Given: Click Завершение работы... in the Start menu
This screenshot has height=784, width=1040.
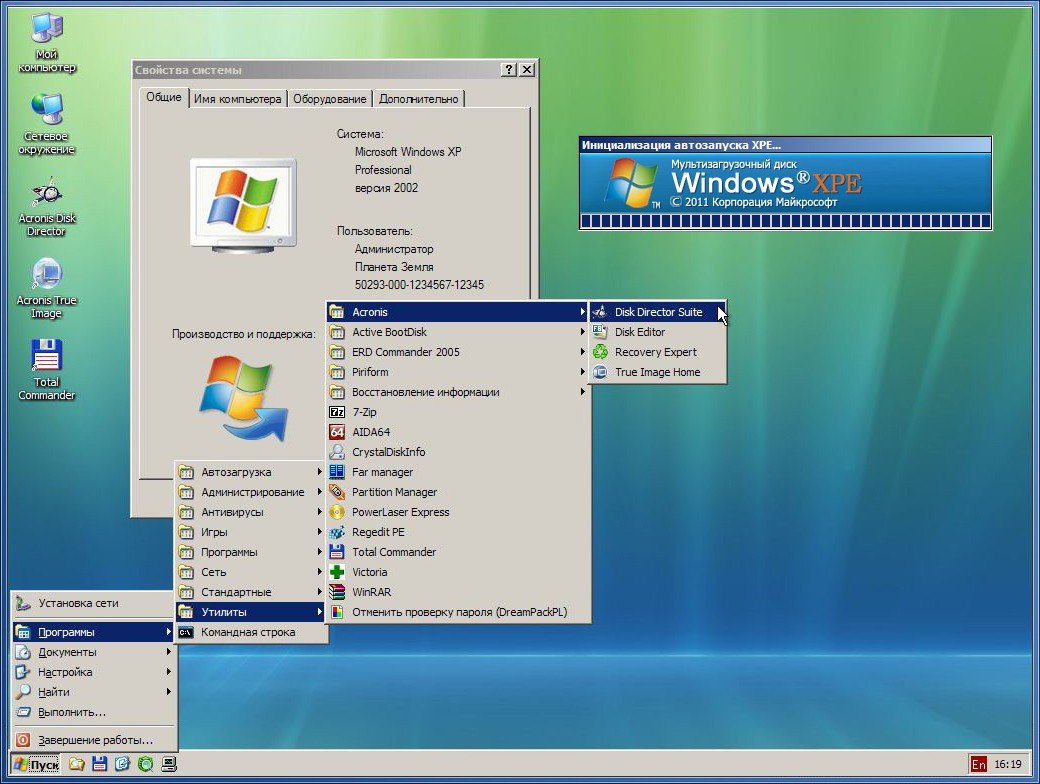Looking at the screenshot, I should pyautogui.click(x=94, y=740).
